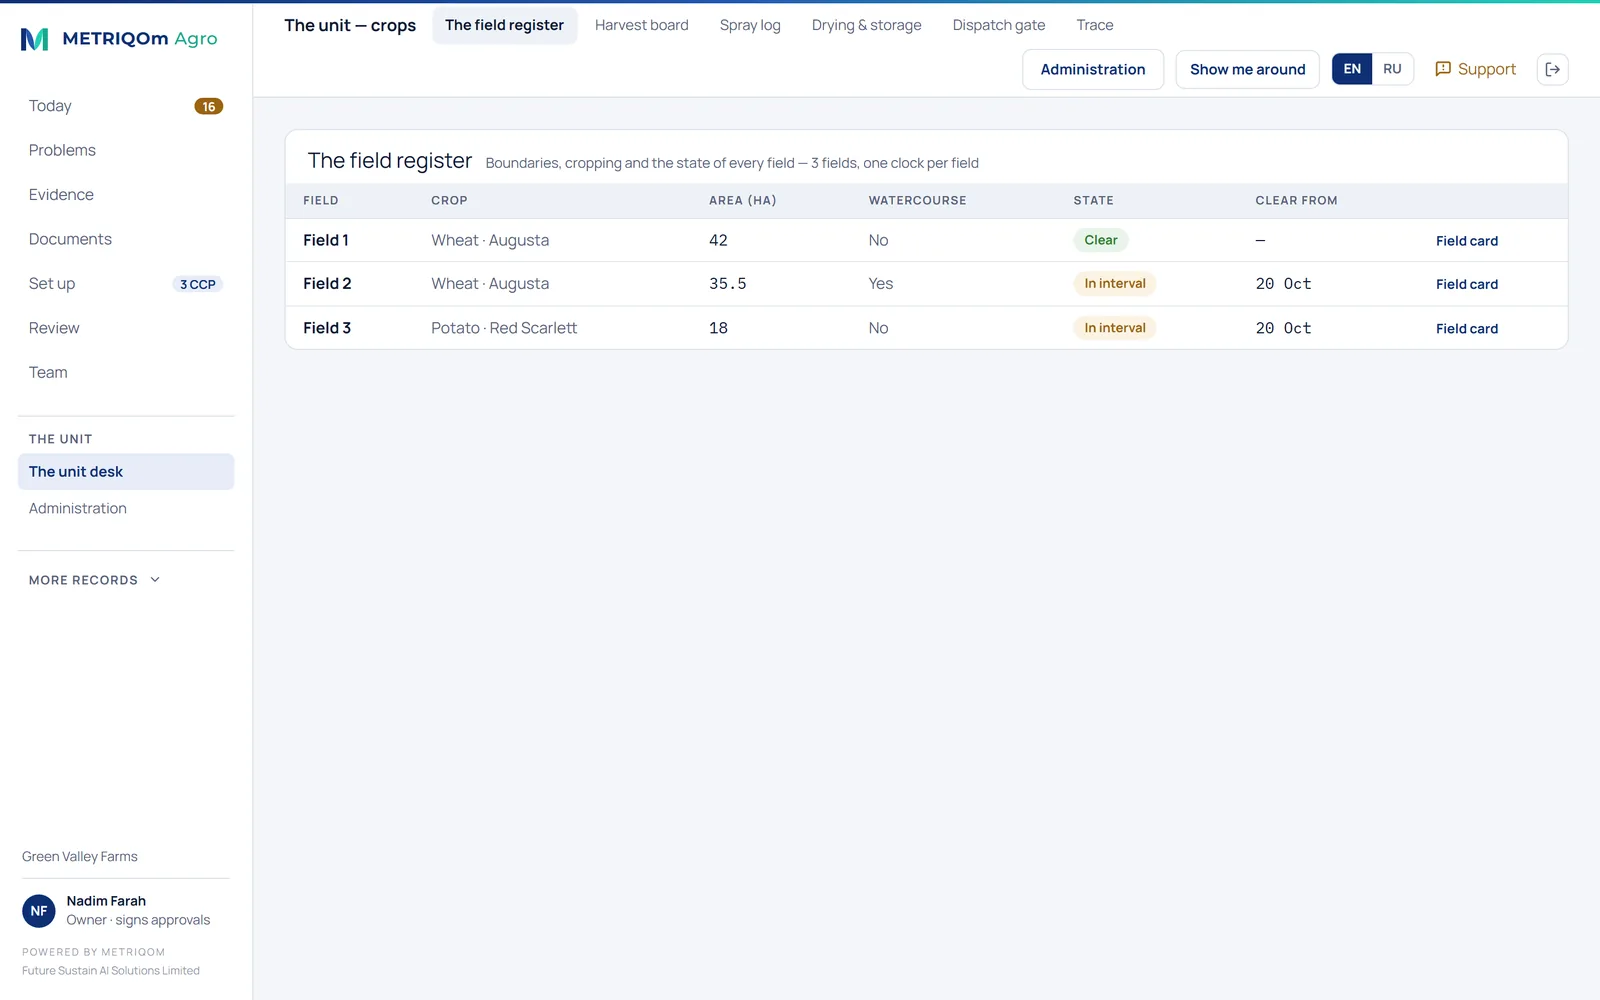Open Evidence in sidebar
Viewport: 1600px width, 1000px height.
click(x=126, y=195)
